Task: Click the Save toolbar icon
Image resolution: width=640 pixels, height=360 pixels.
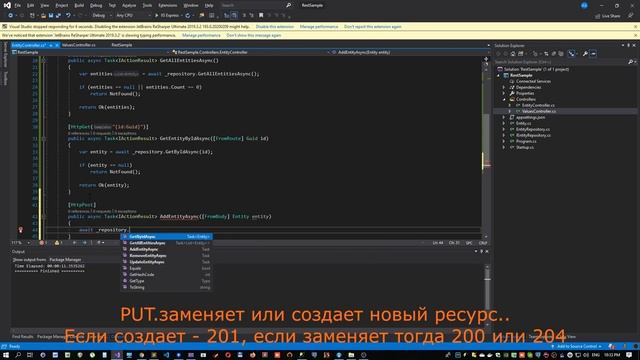Action: 51,16
